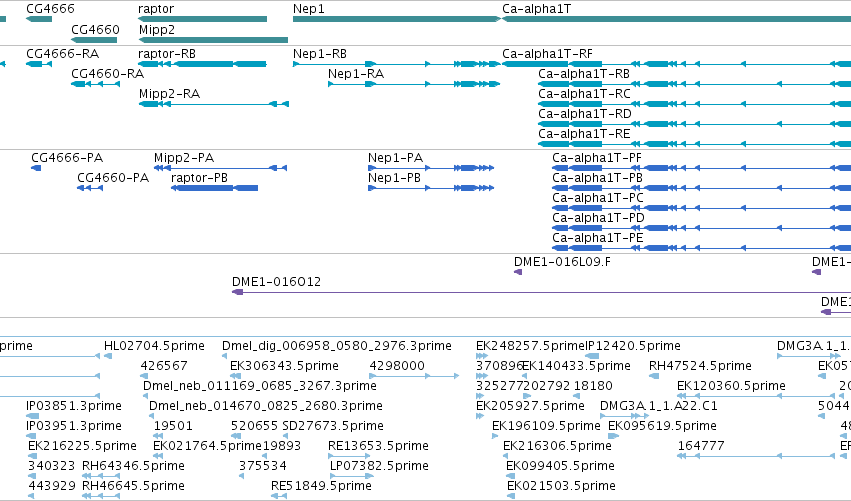Select BAC end DME1-016L09.F
This screenshot has height=501, width=851.
[x=518, y=272]
